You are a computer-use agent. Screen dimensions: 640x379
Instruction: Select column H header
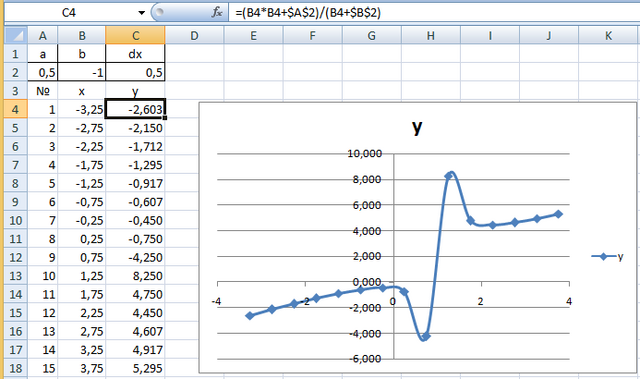pos(431,35)
